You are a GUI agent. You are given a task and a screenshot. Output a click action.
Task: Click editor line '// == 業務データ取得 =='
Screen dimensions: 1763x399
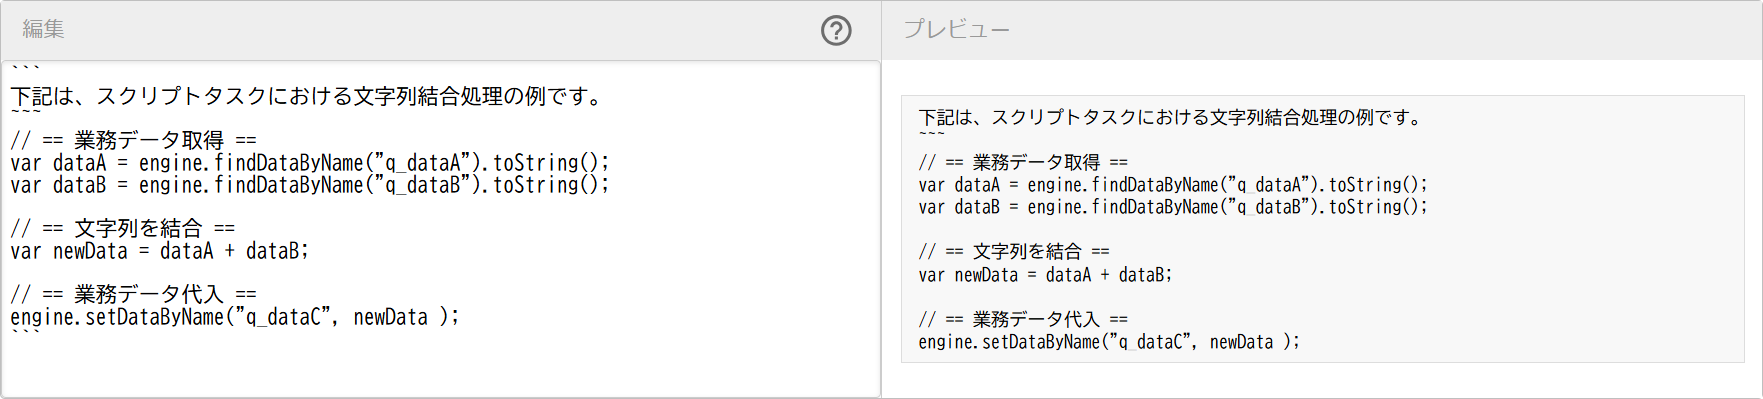tap(134, 140)
